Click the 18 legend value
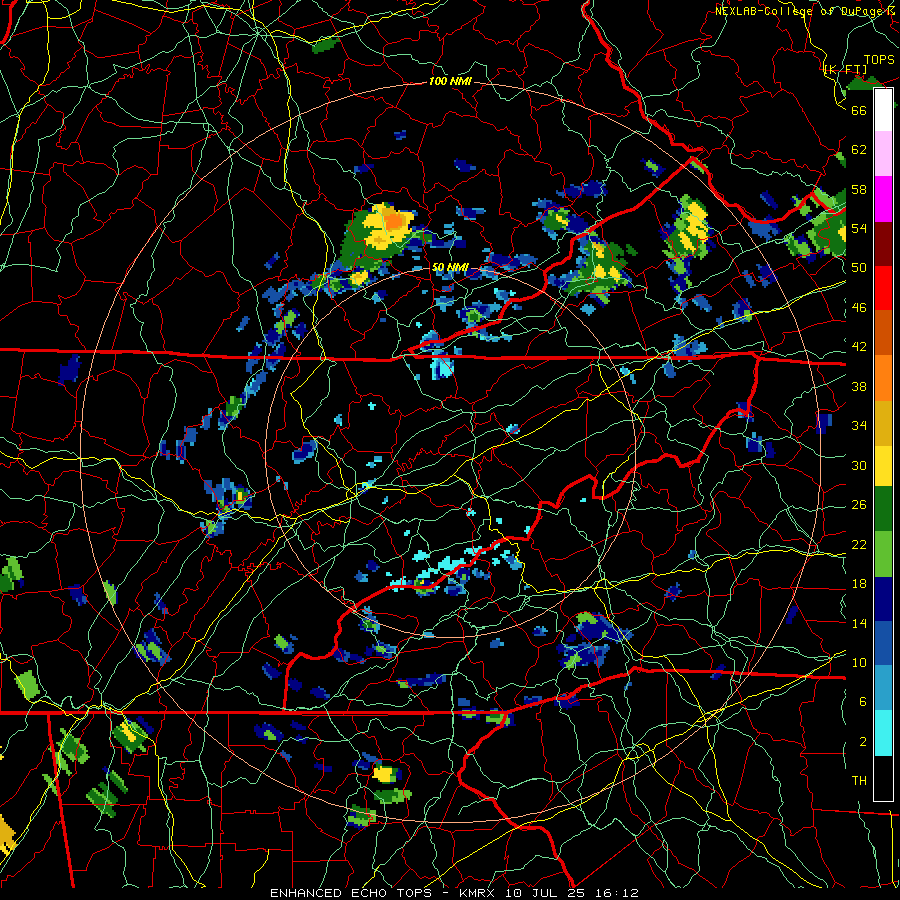This screenshot has height=900, width=900. pos(859,584)
